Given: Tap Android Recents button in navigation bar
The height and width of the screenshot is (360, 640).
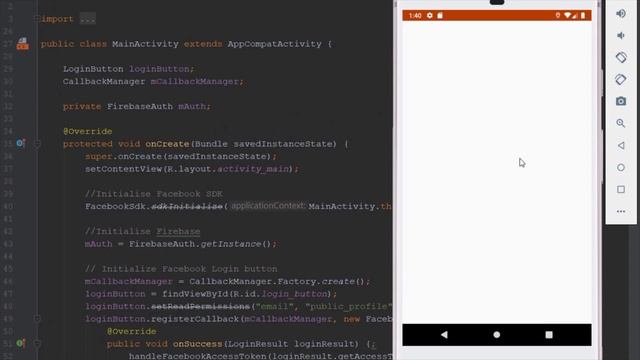Looking at the screenshot, I should point(549,335).
